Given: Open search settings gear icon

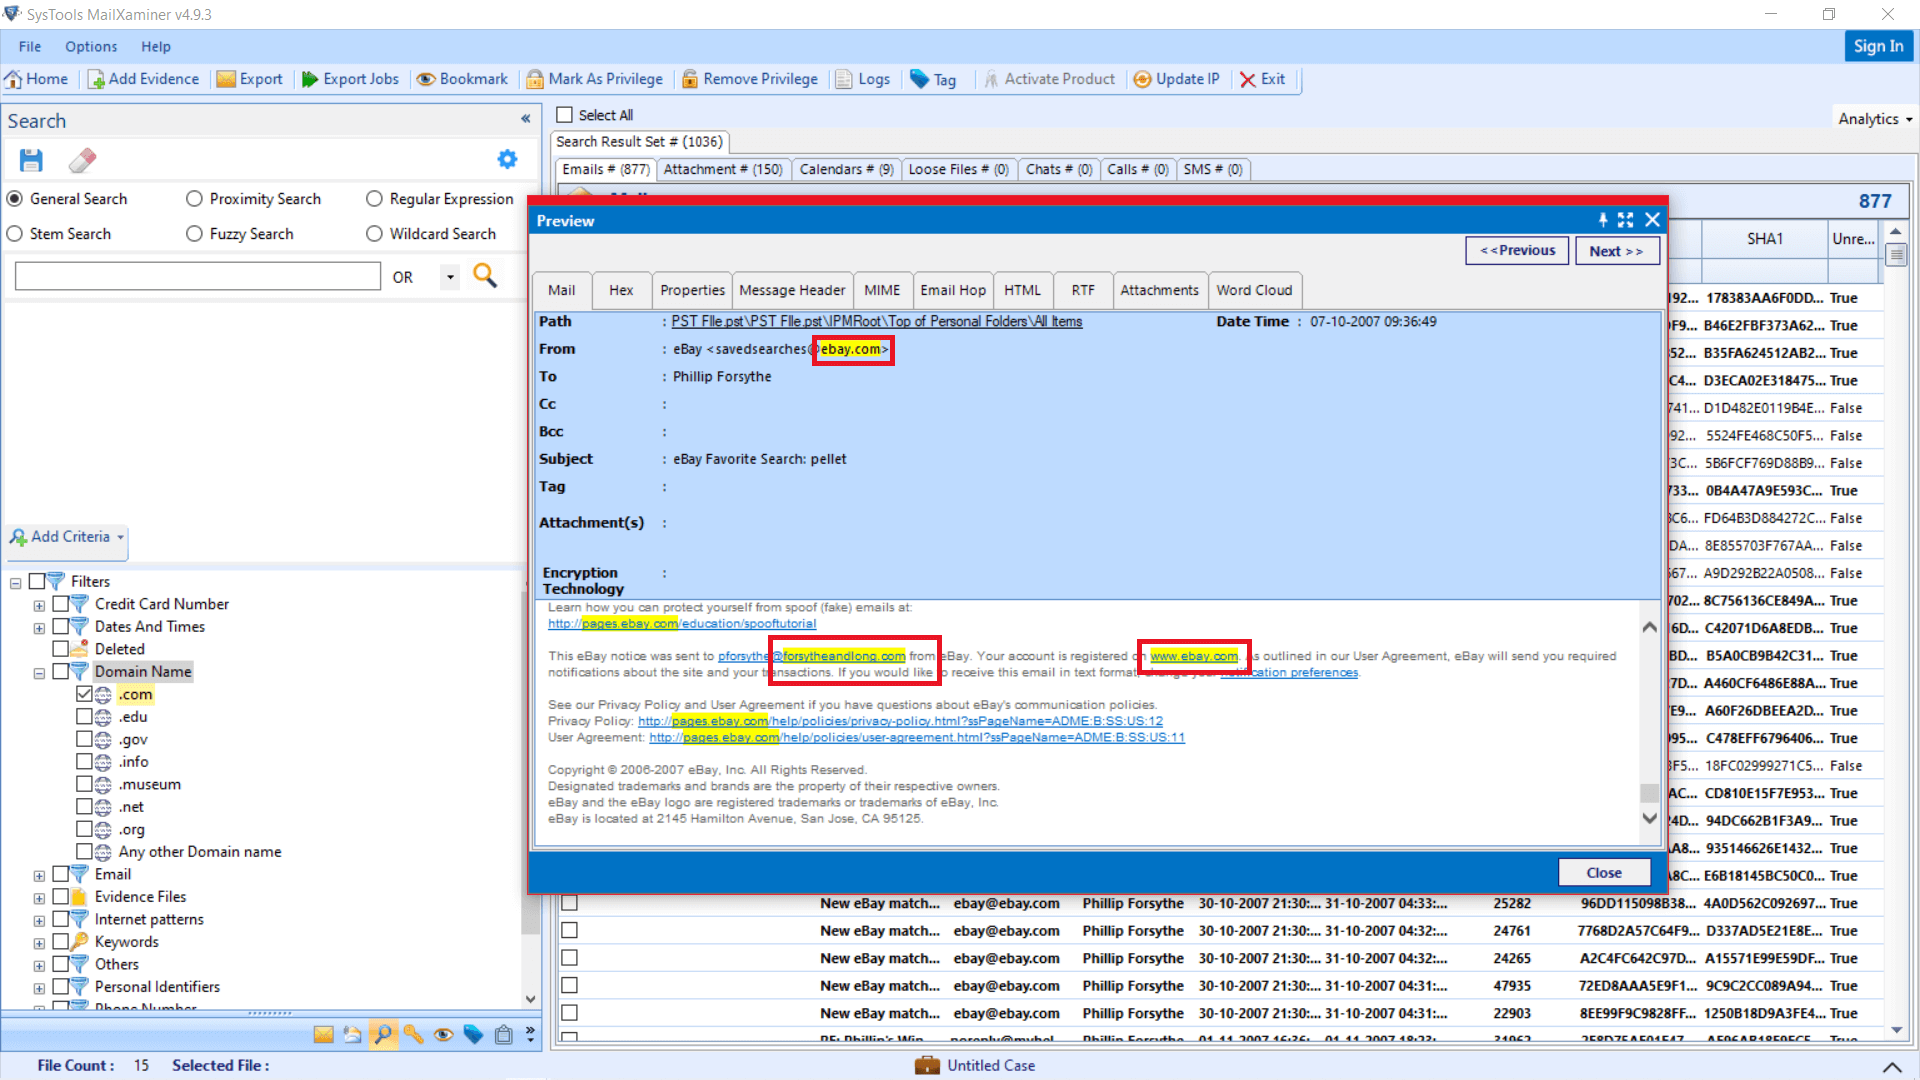Looking at the screenshot, I should tap(508, 159).
